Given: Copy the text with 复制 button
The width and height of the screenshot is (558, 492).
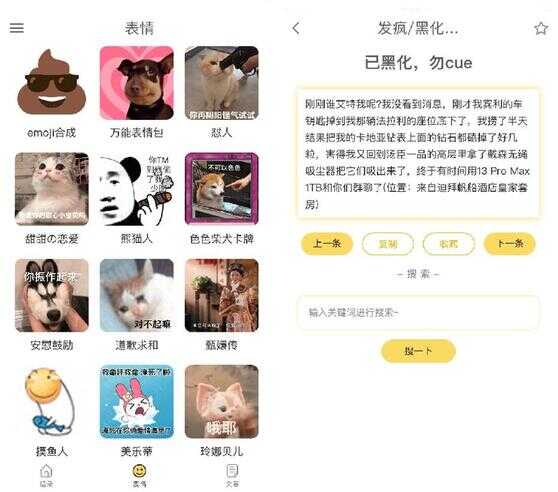Looking at the screenshot, I should click(x=388, y=244).
